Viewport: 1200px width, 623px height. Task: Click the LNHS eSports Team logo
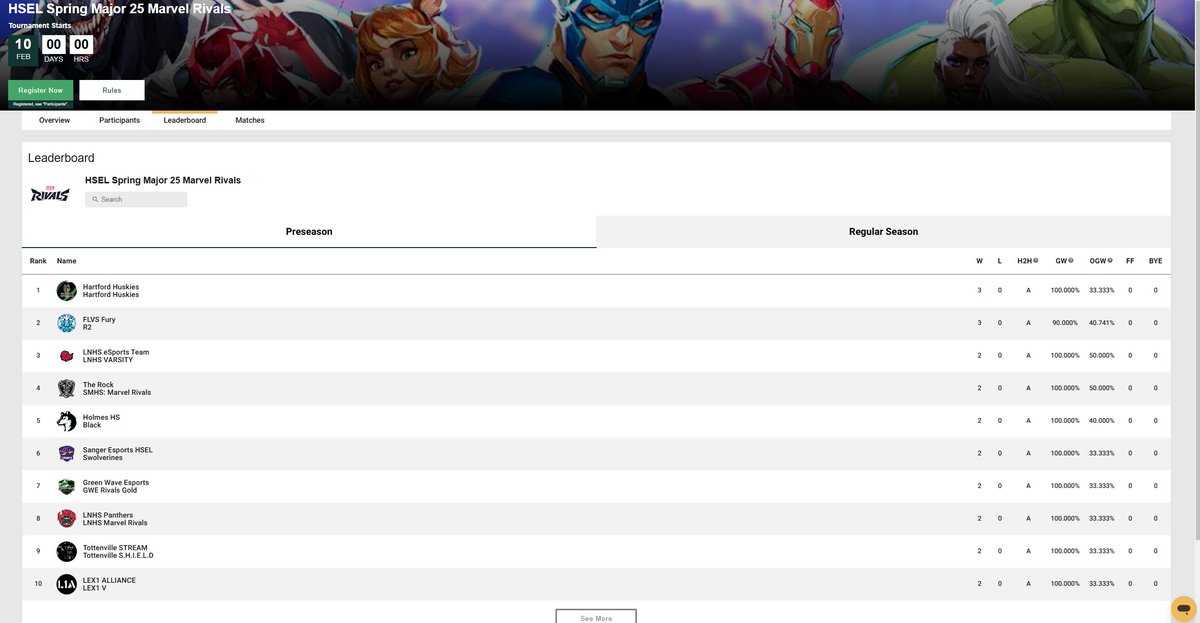click(x=66, y=355)
